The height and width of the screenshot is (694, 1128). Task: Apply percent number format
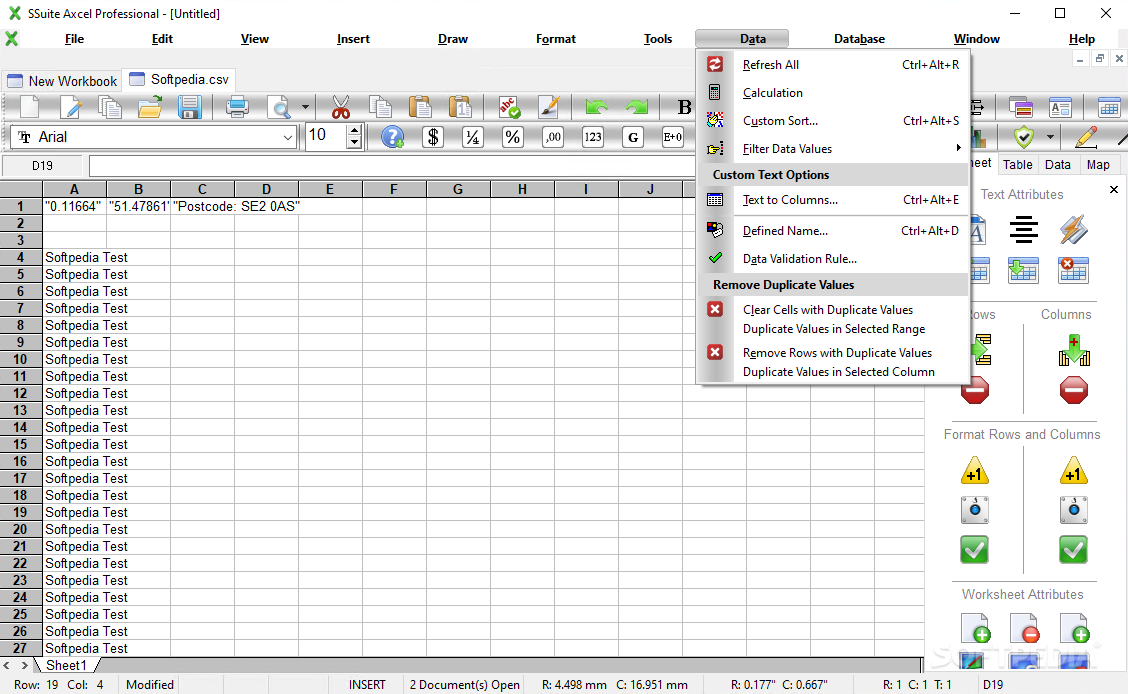click(512, 137)
